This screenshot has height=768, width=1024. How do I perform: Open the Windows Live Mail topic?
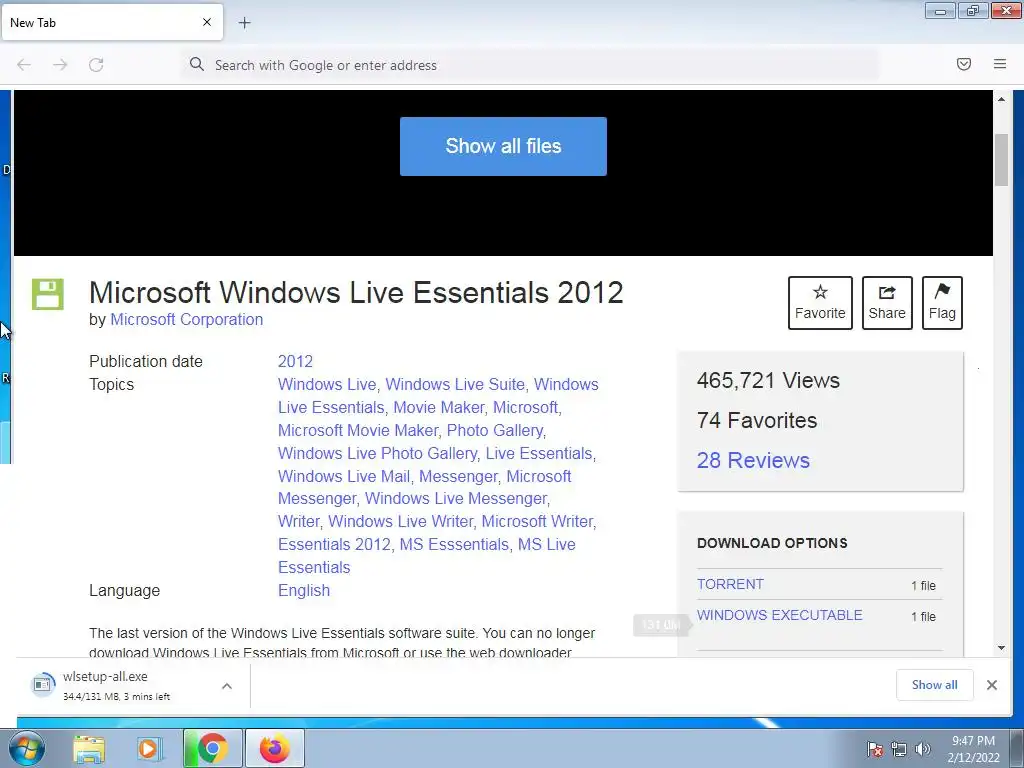(x=344, y=476)
